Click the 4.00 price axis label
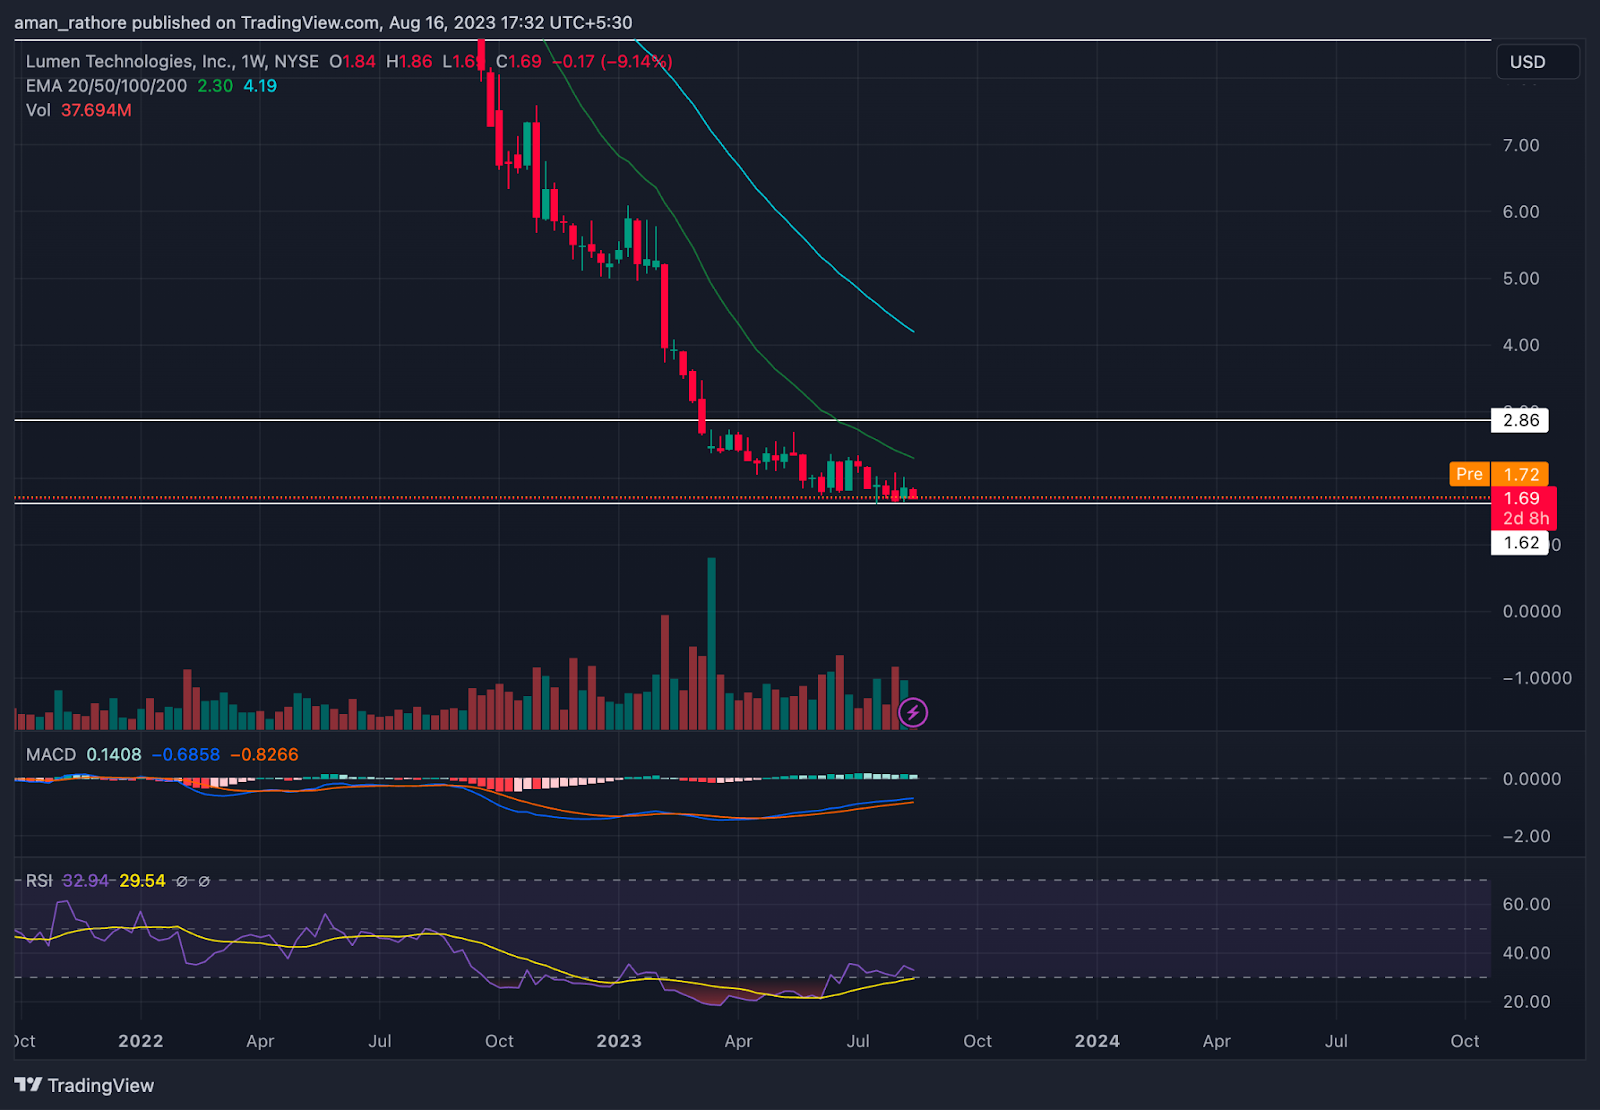1600x1110 pixels. (x=1521, y=345)
